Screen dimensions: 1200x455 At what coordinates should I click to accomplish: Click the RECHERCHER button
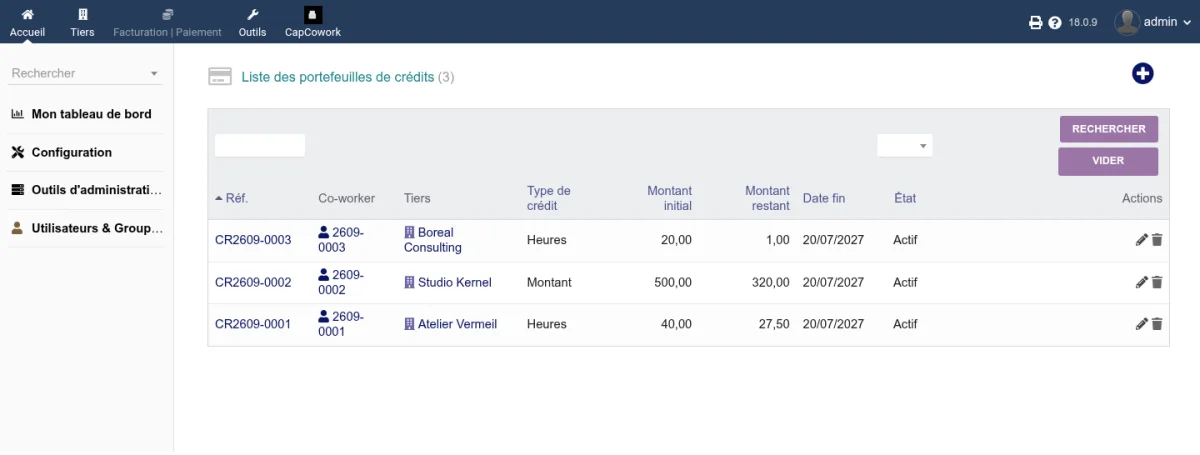point(1109,129)
